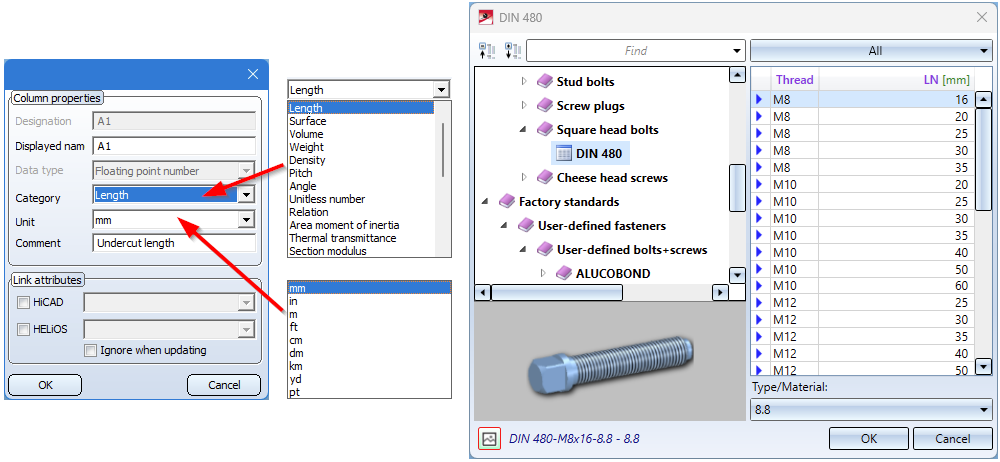Select Volume in the category list
1000x462 pixels.
306,134
